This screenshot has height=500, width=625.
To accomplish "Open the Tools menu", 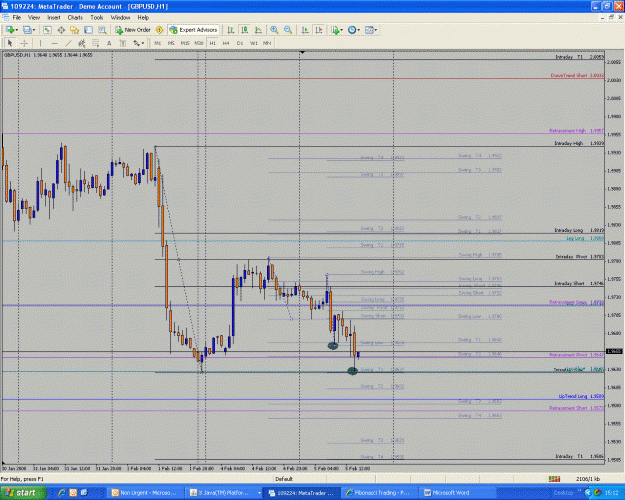I will [x=96, y=18].
